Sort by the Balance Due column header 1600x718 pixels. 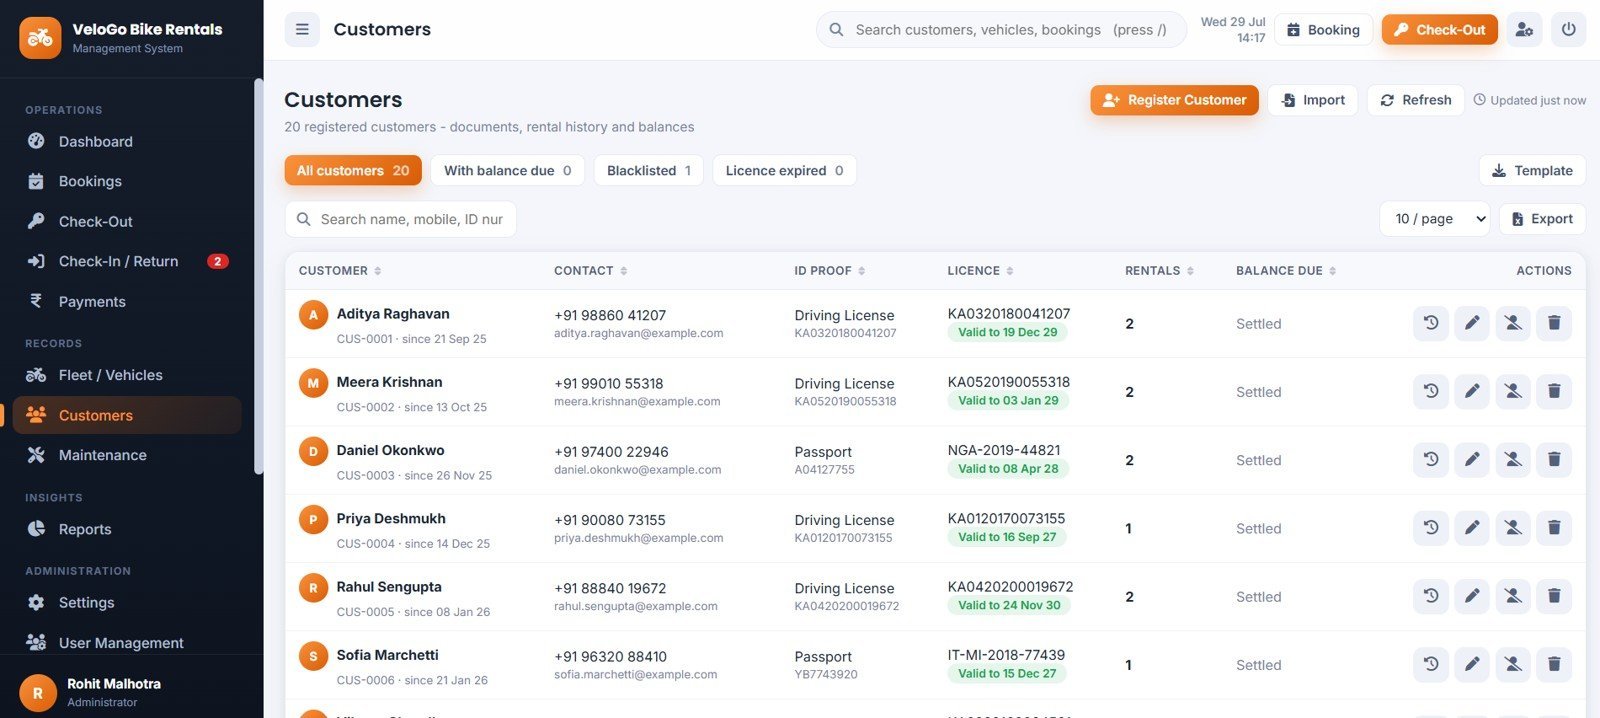coord(1286,271)
